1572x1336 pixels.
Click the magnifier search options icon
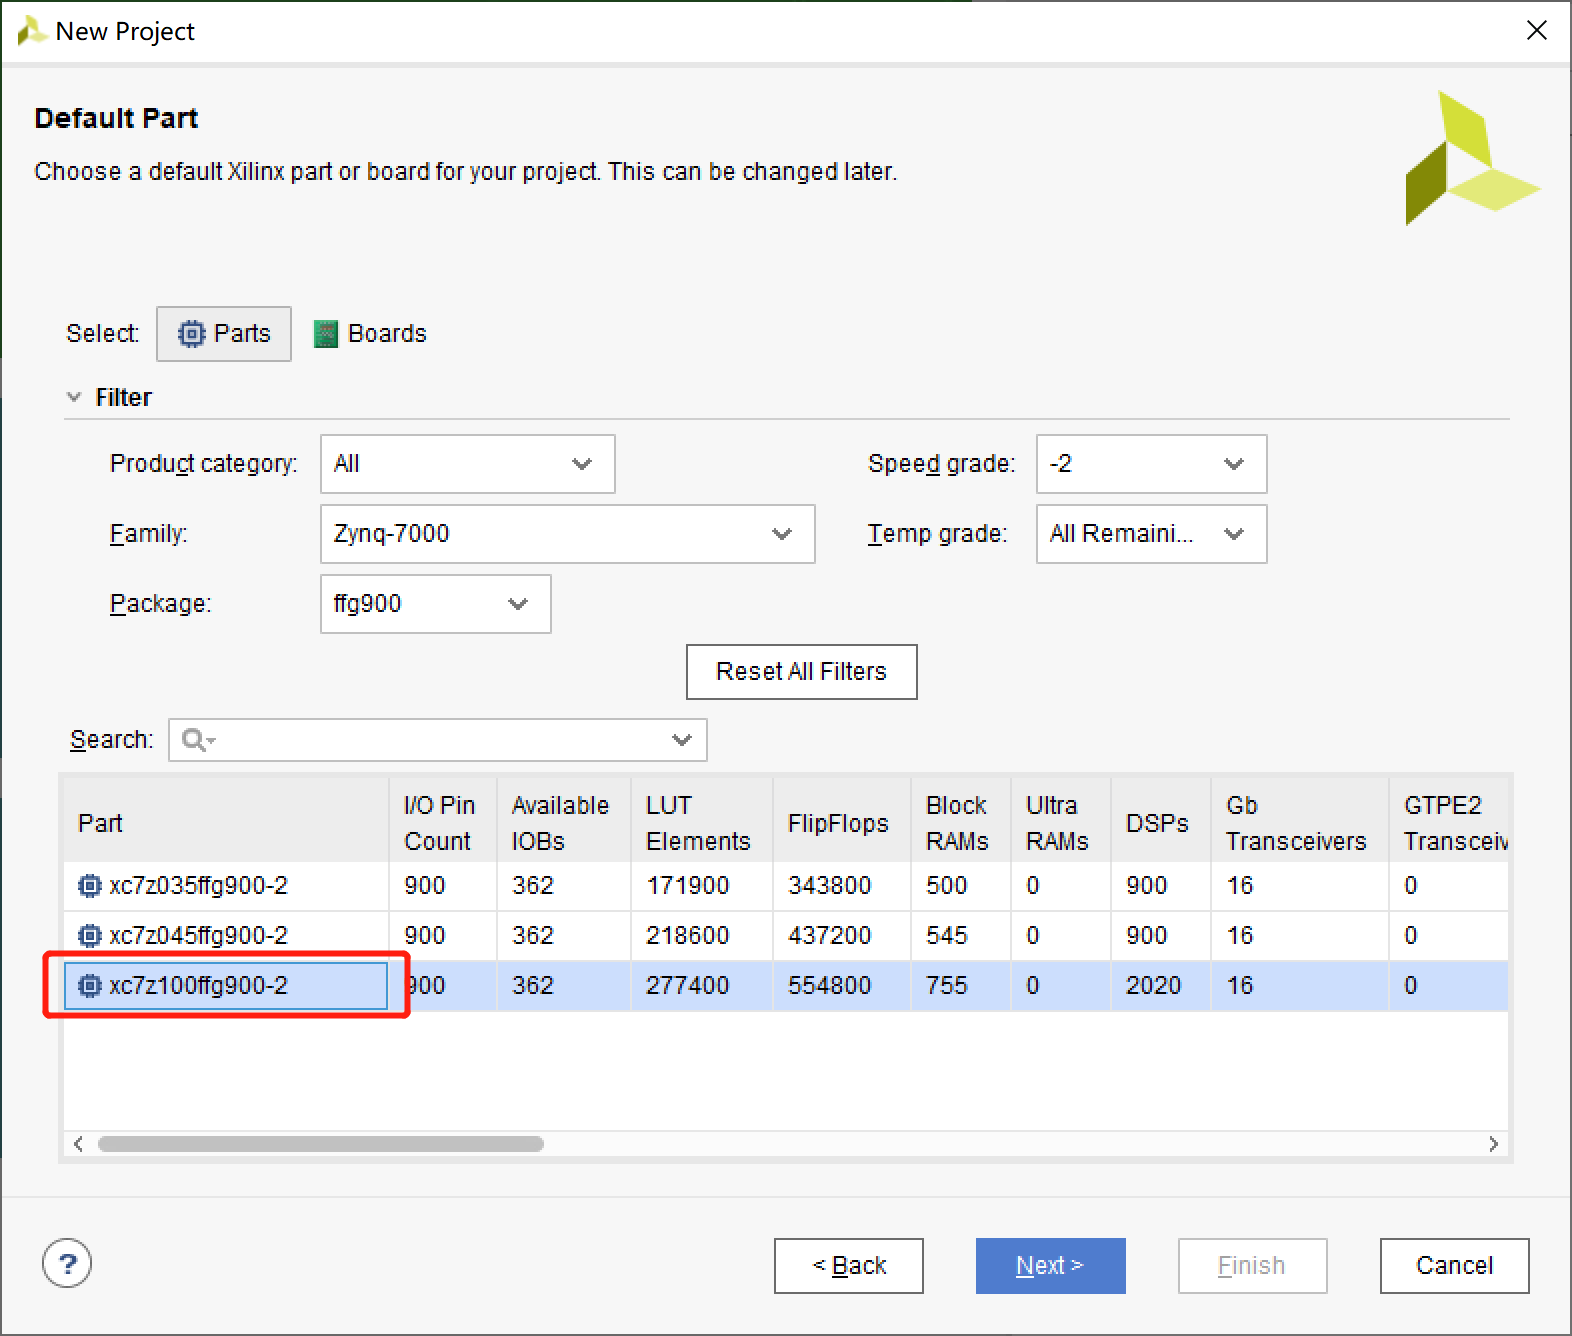point(198,740)
